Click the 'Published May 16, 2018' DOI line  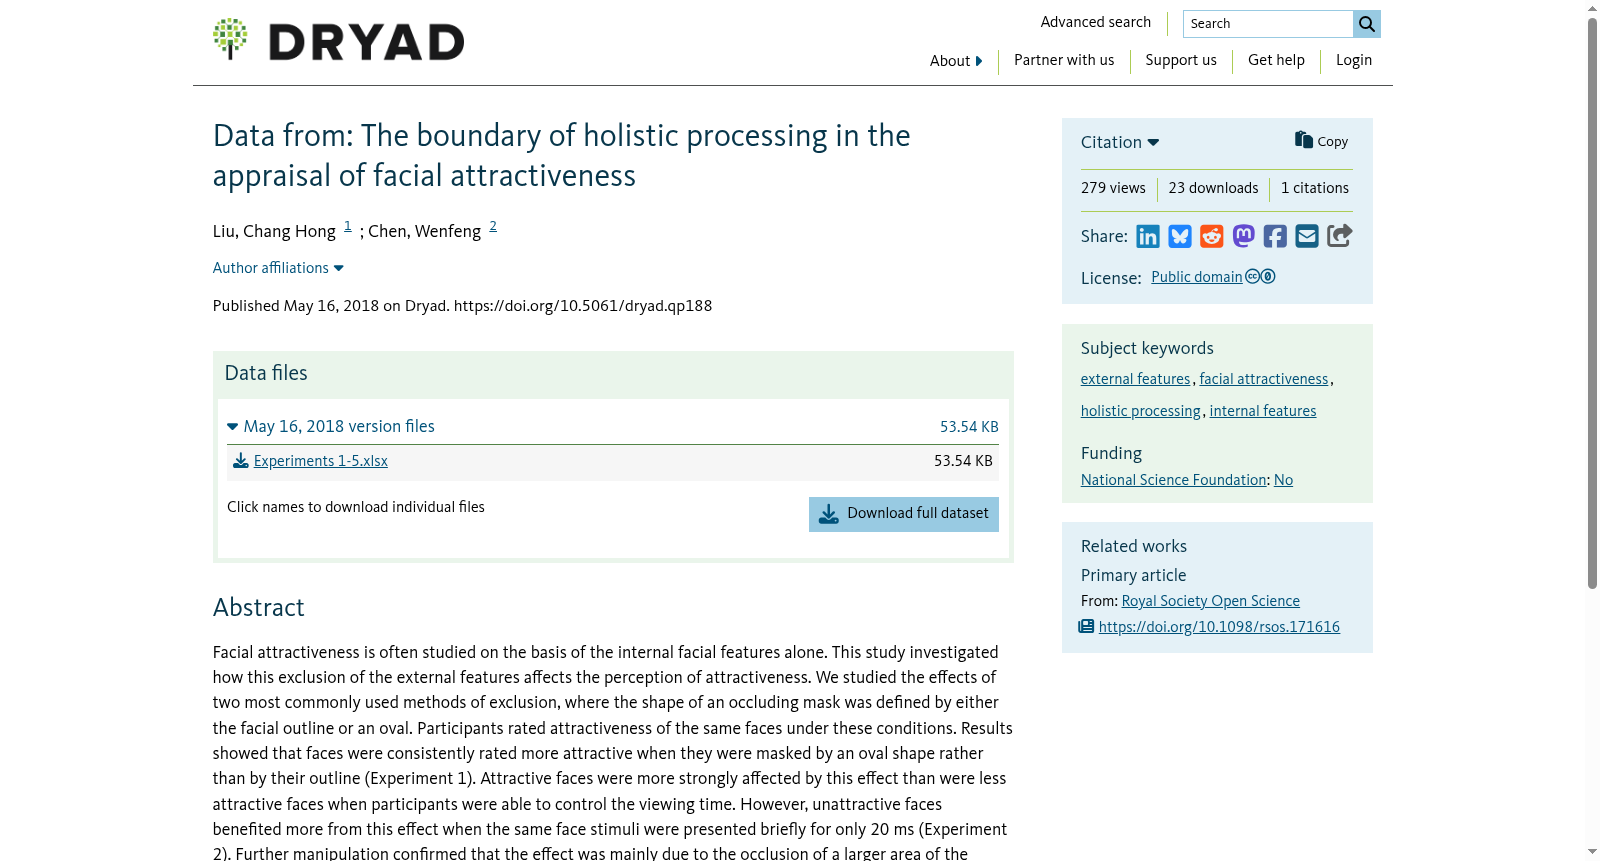point(462,306)
